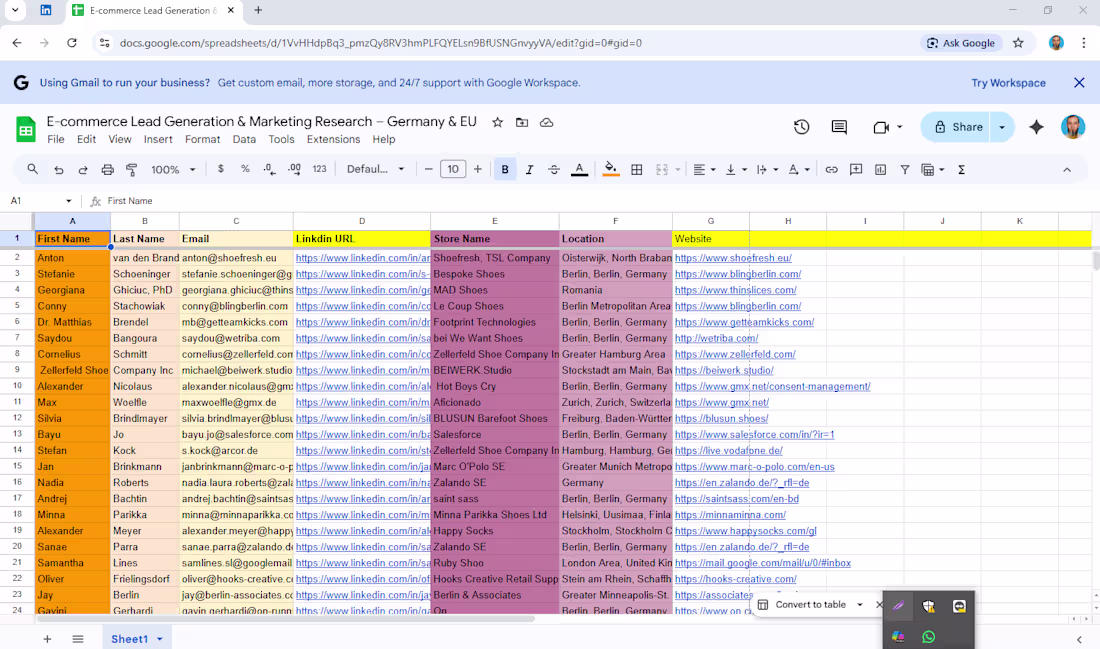
Task: Open the functions list via the Sigma icon
Action: [962, 169]
